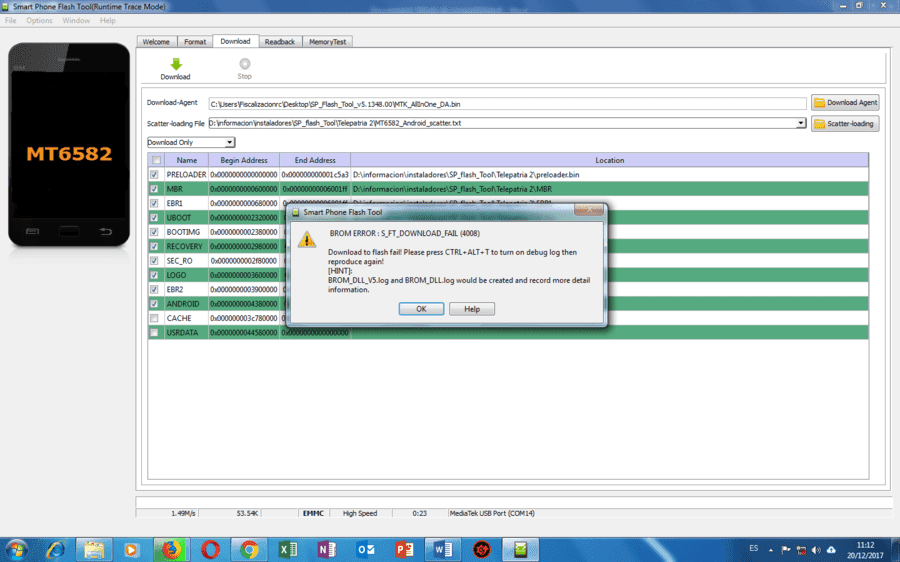Check the CACHE checkbox
The height and width of the screenshot is (562, 900).
coord(154,318)
